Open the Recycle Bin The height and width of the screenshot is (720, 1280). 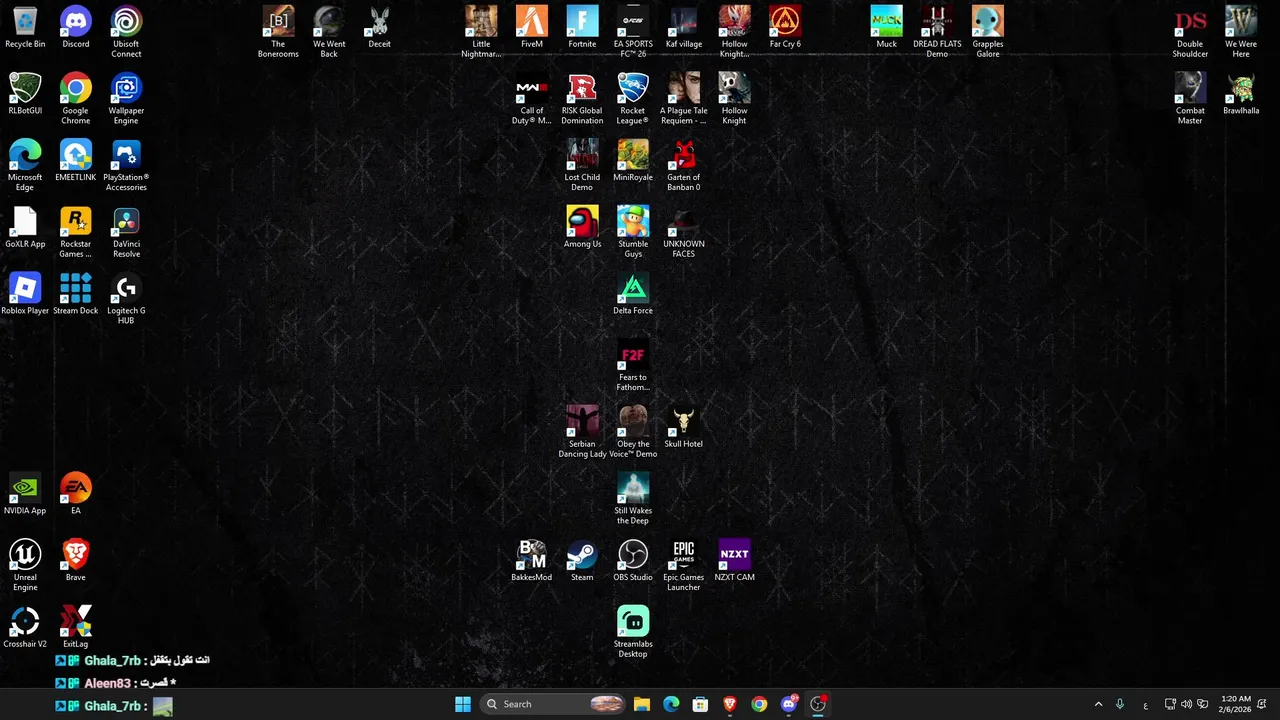pos(25,28)
